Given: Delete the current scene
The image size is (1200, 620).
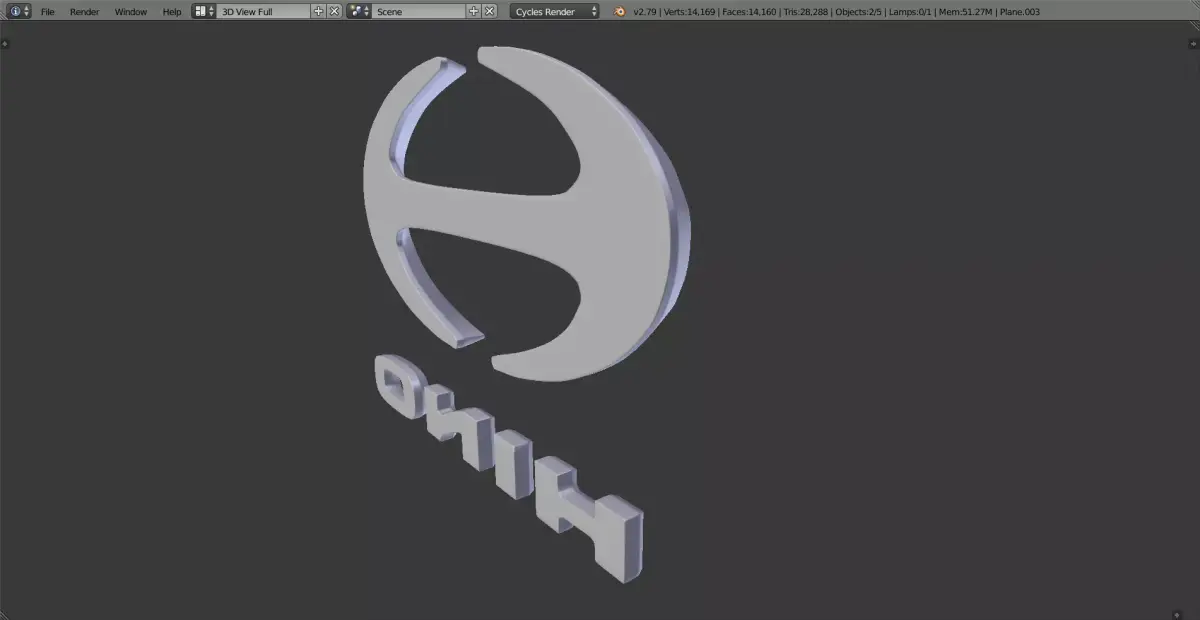Looking at the screenshot, I should pyautogui.click(x=489, y=11).
